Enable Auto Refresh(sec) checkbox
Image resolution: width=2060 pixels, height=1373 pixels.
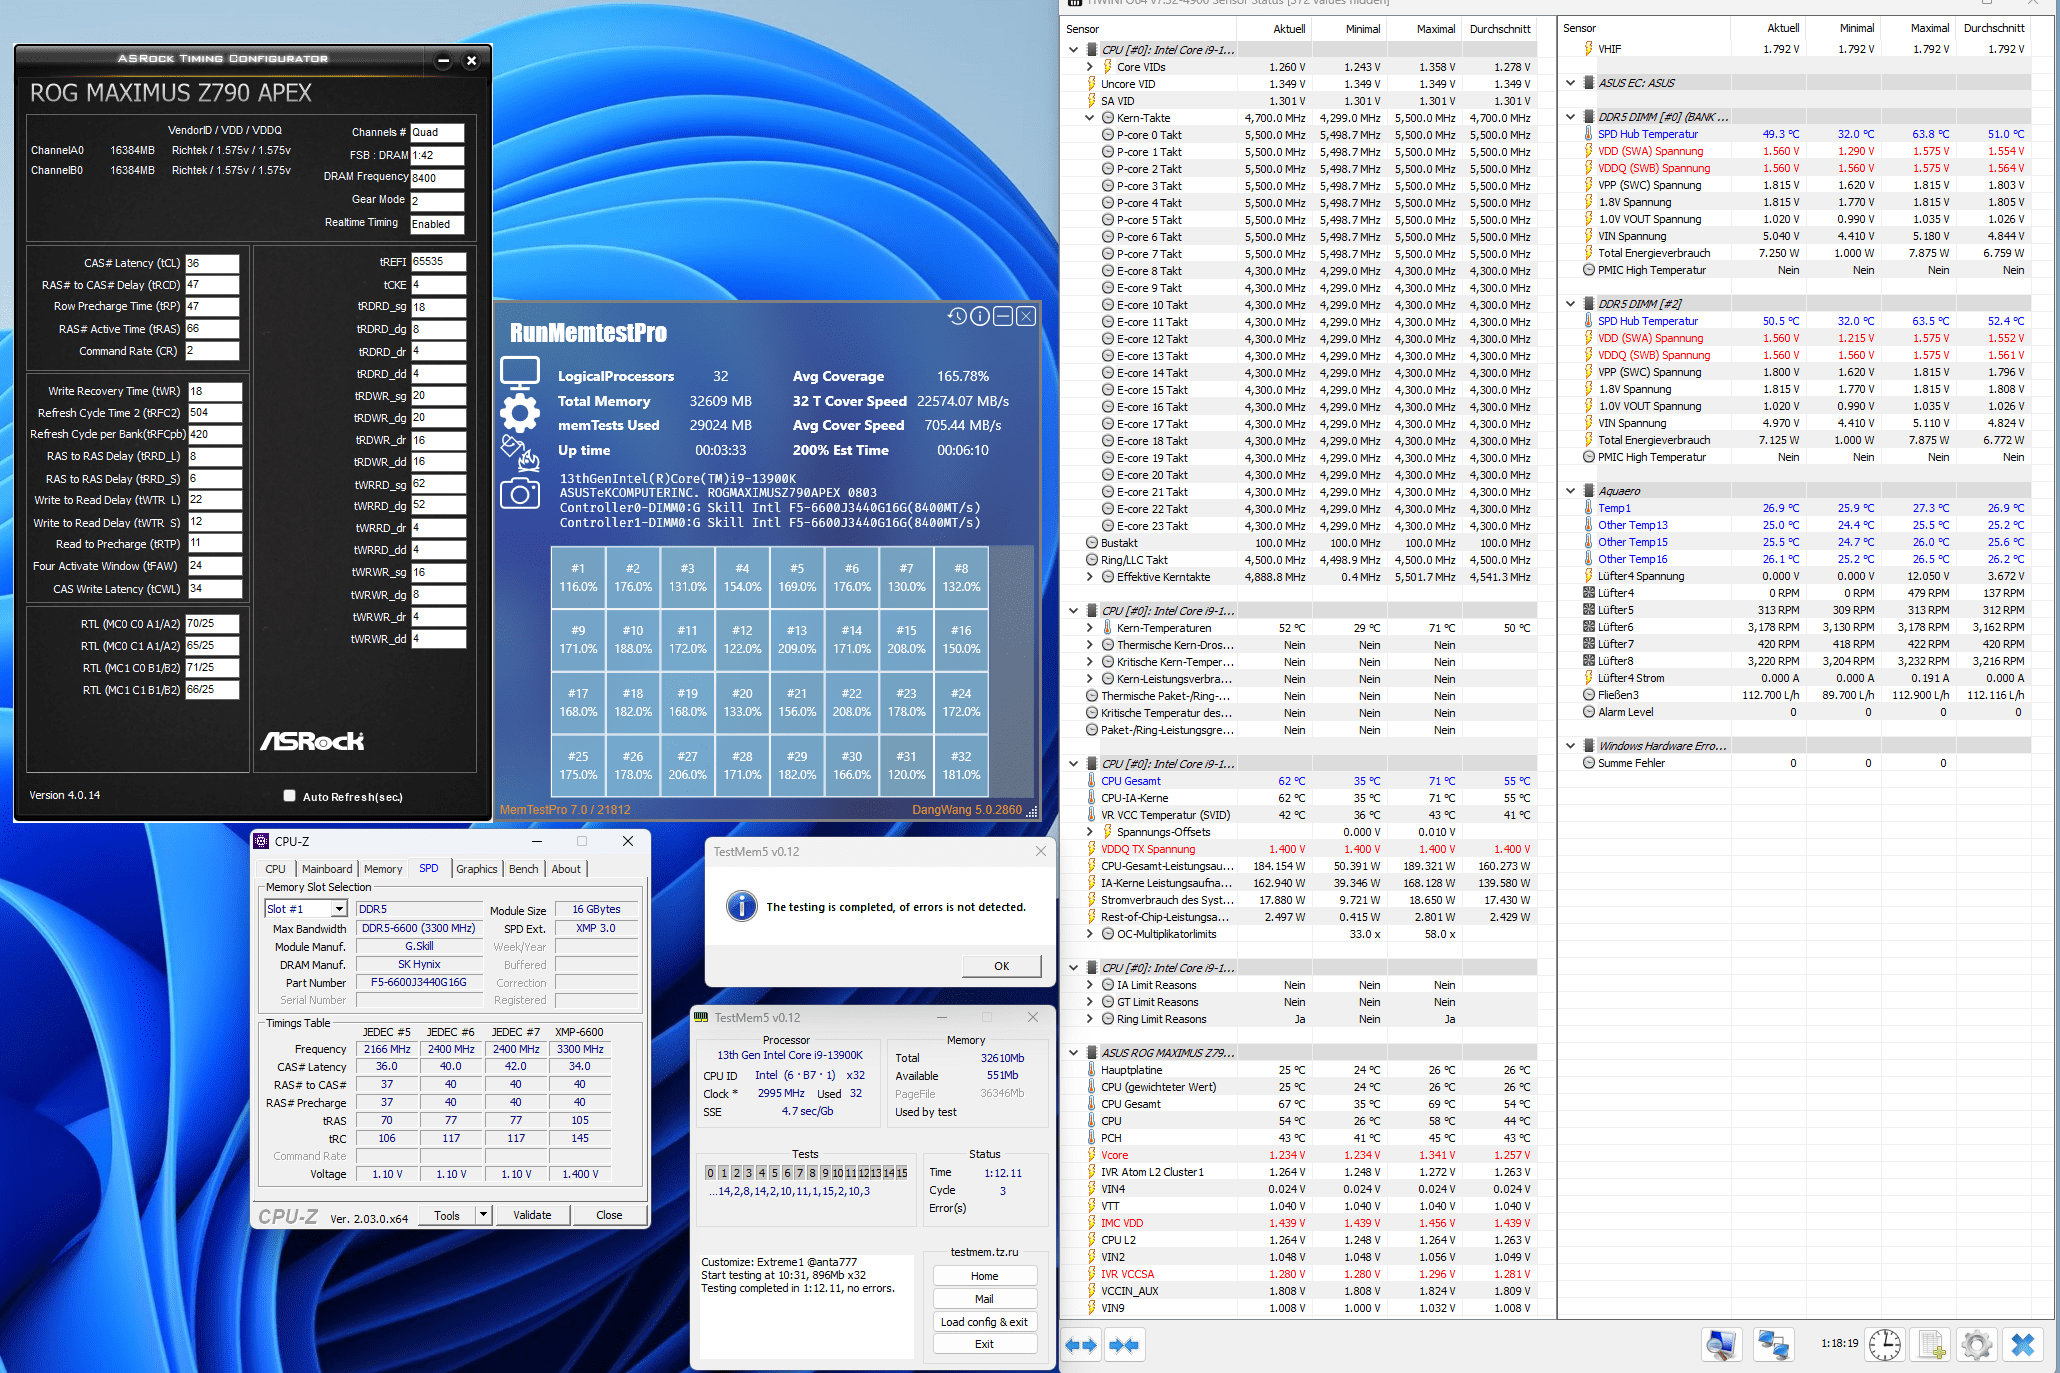(290, 796)
